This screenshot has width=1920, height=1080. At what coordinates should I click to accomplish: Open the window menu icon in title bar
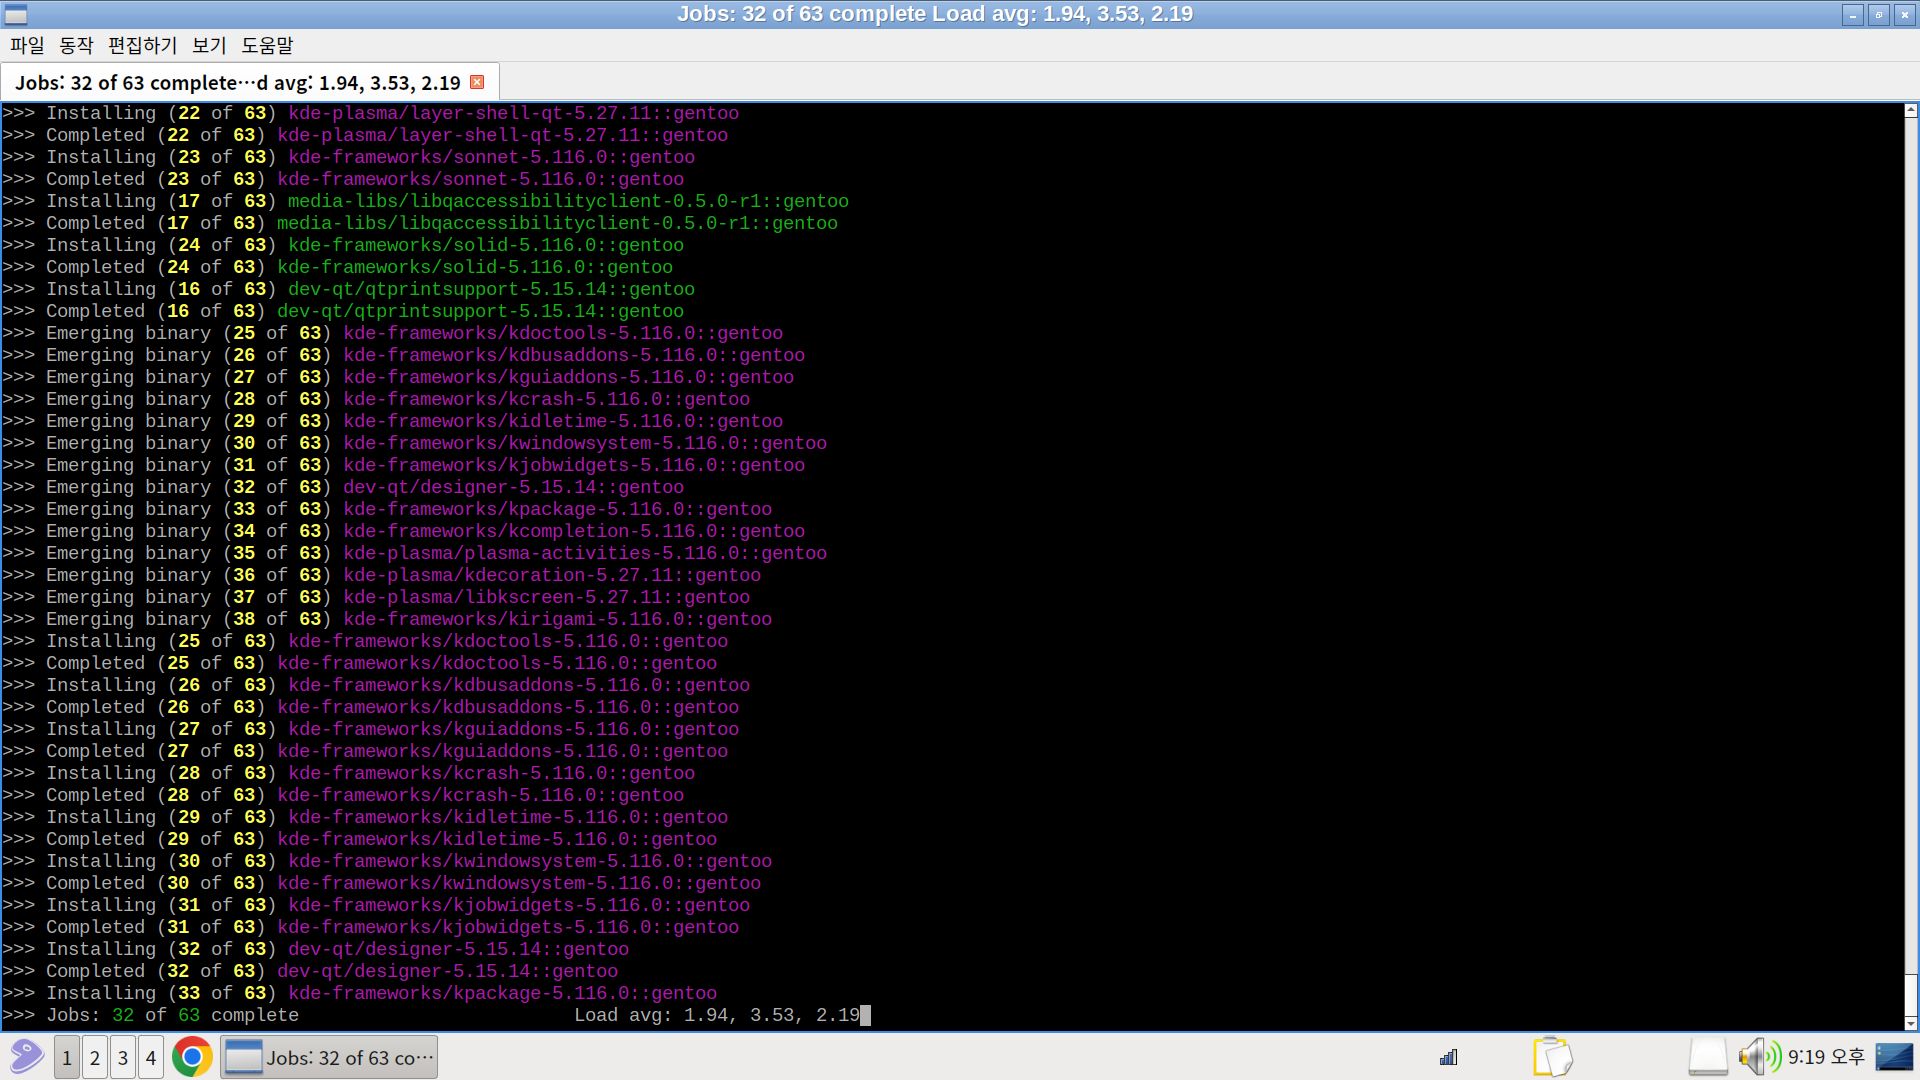[16, 14]
